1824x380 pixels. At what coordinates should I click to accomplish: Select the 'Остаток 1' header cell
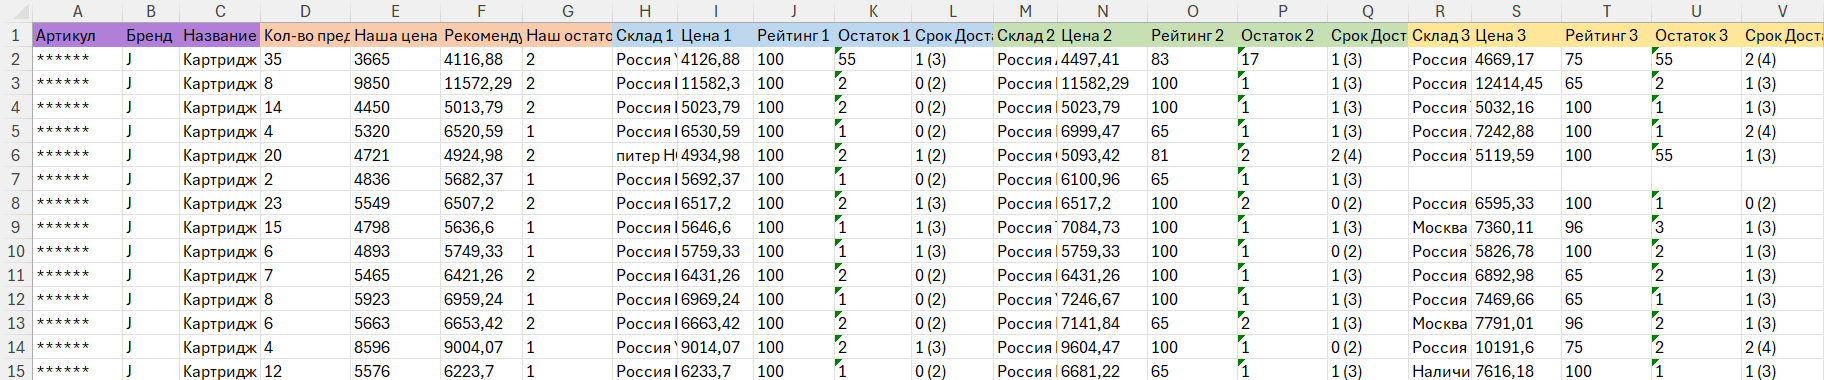[x=873, y=35]
